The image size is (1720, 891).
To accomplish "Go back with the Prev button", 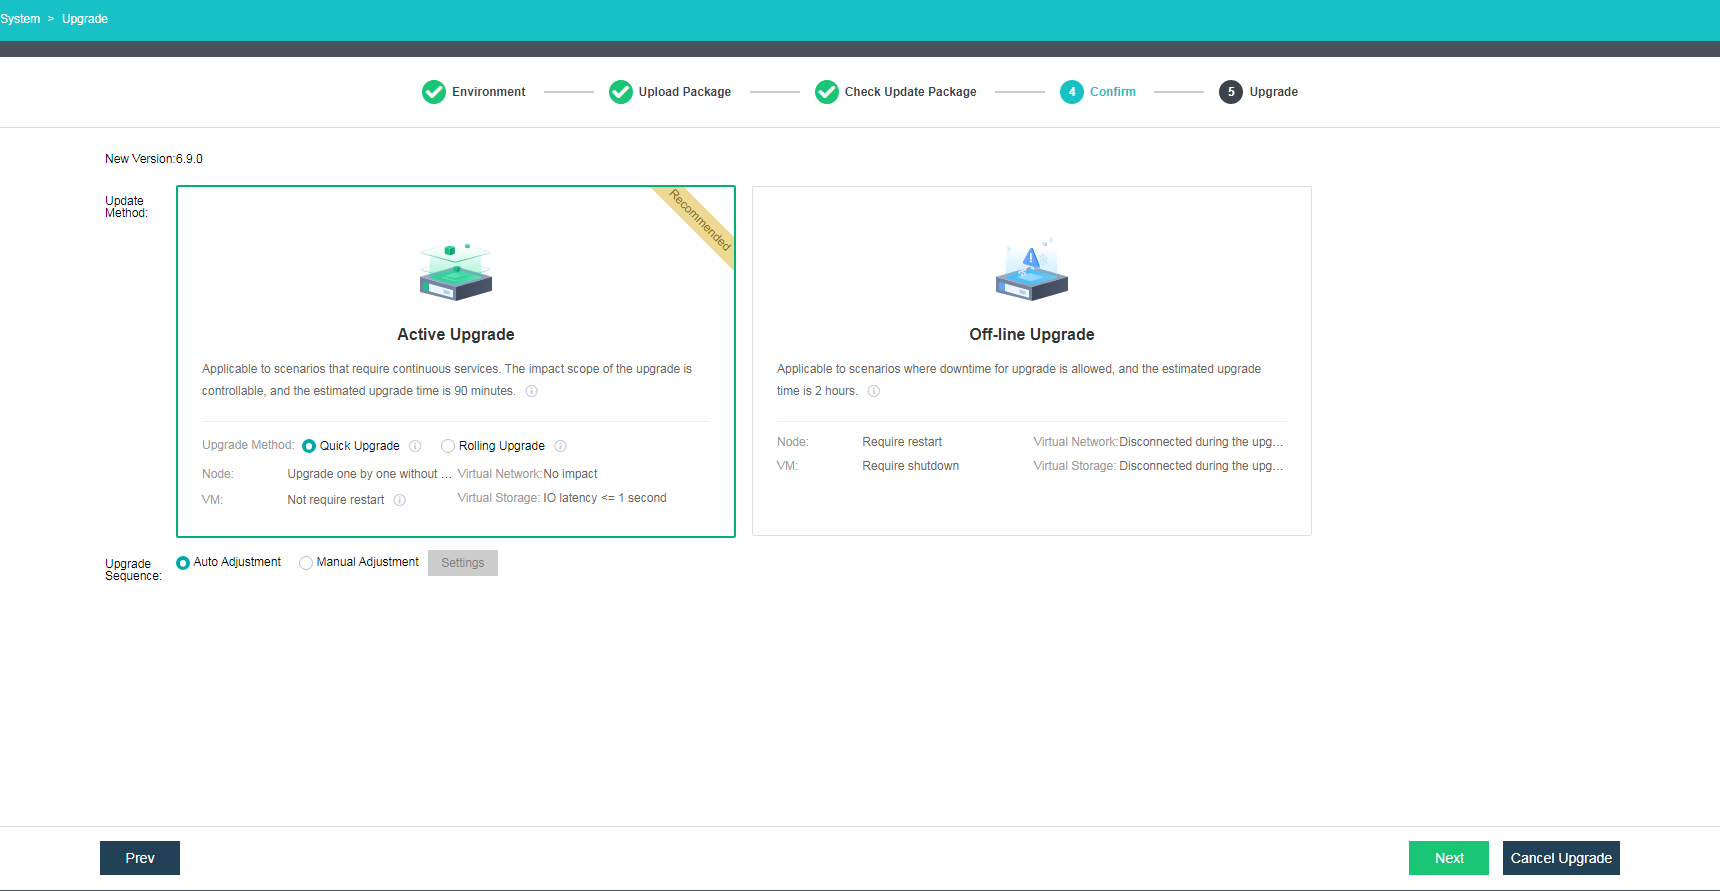I will point(140,858).
